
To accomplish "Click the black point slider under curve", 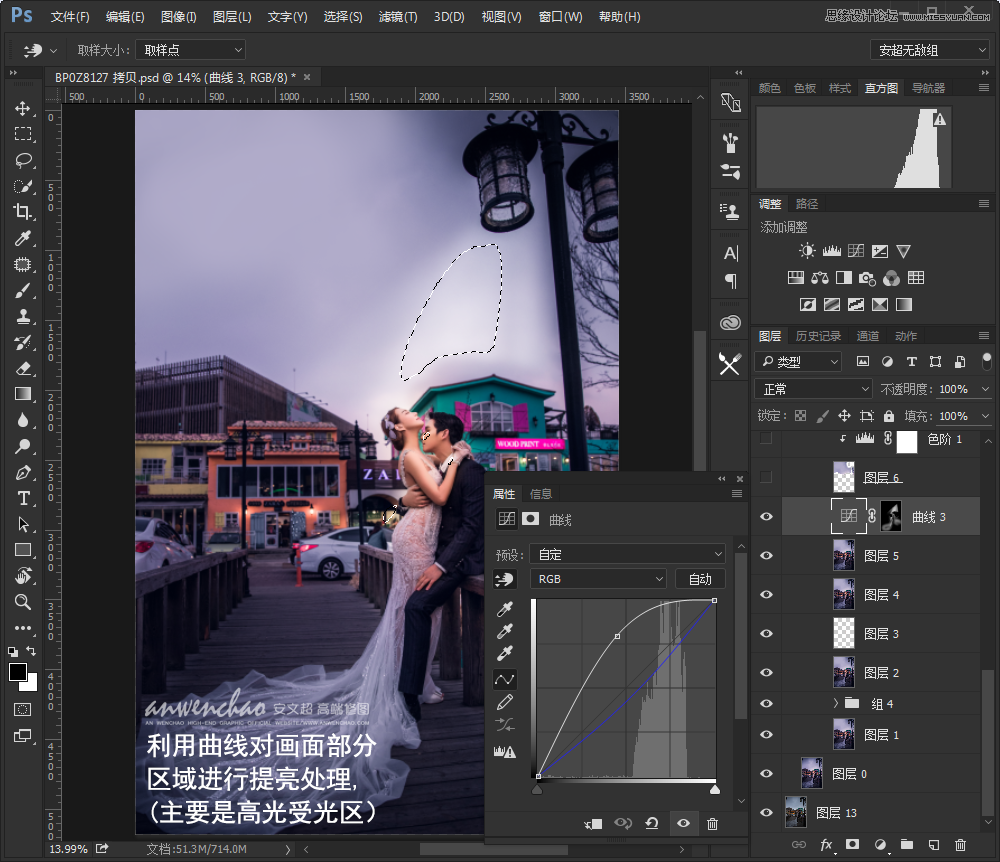I will [537, 790].
